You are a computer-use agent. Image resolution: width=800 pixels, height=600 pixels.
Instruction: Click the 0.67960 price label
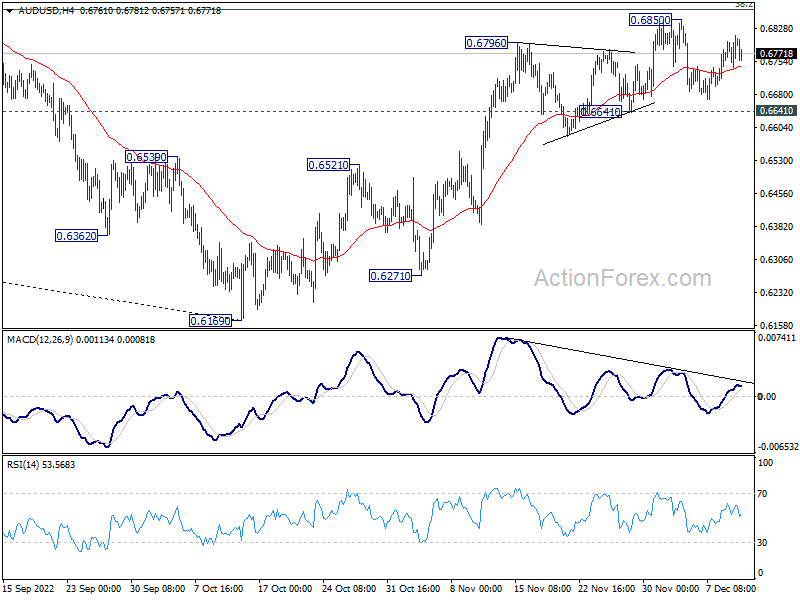pyautogui.click(x=487, y=43)
